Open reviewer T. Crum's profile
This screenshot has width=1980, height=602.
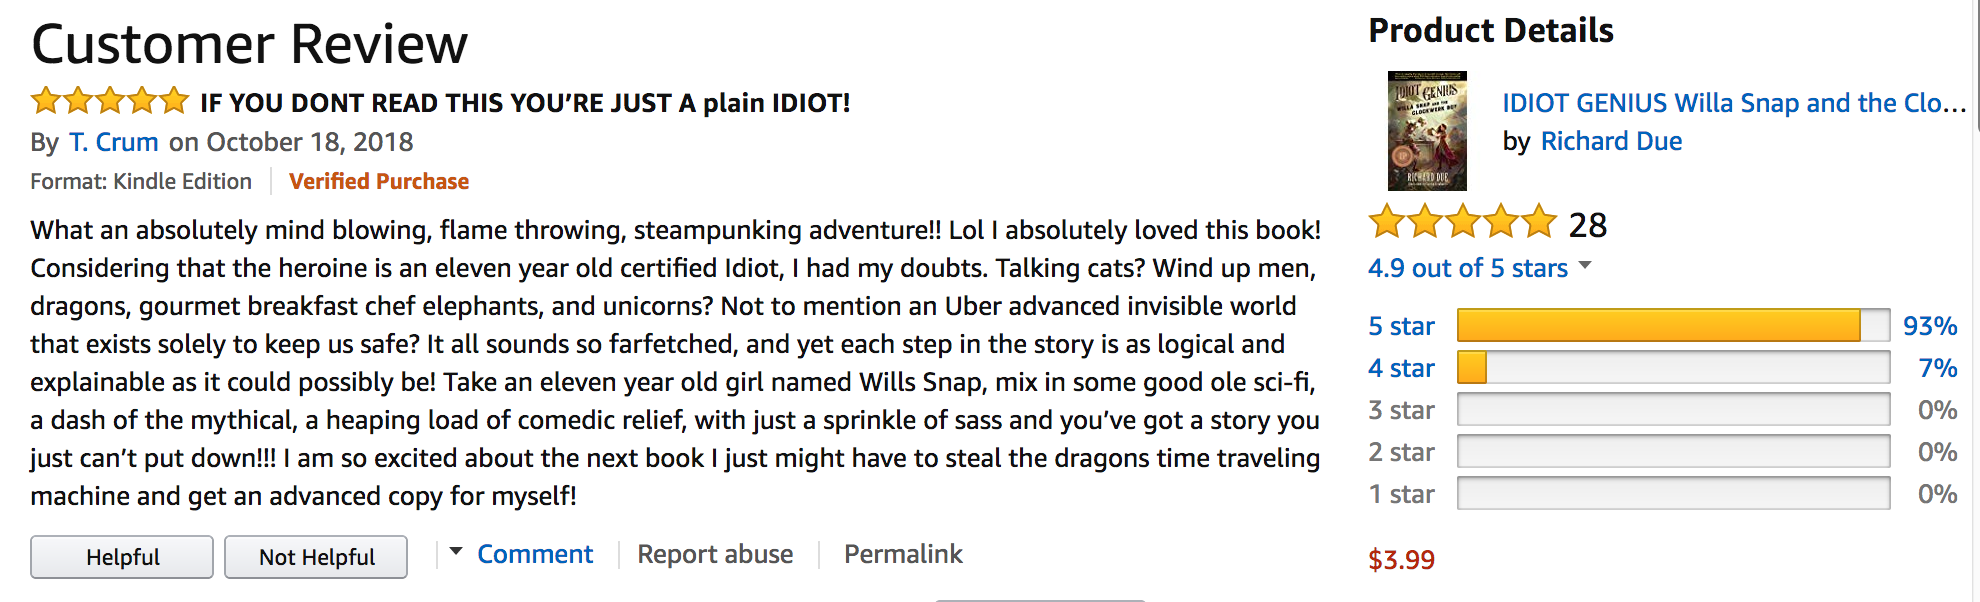point(113,142)
